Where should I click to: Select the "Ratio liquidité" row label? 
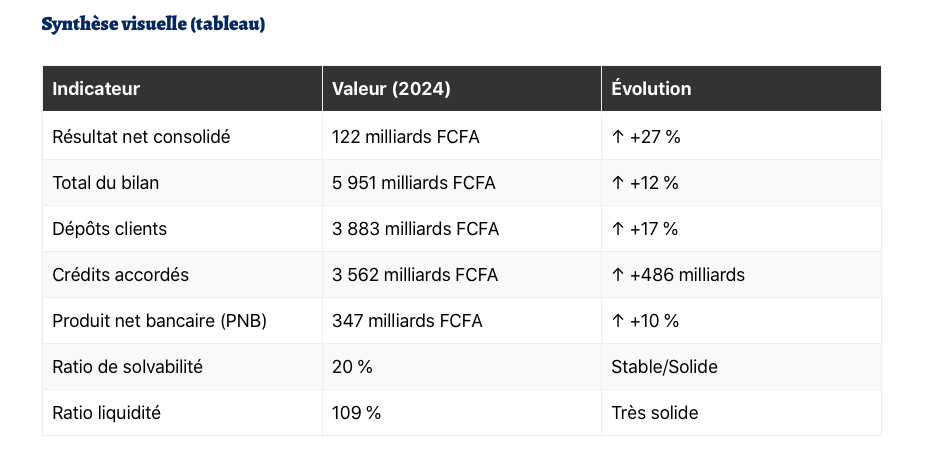(106, 413)
